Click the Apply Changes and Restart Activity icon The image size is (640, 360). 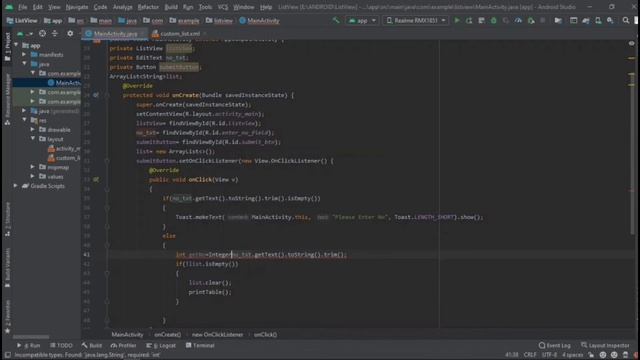[469, 20]
